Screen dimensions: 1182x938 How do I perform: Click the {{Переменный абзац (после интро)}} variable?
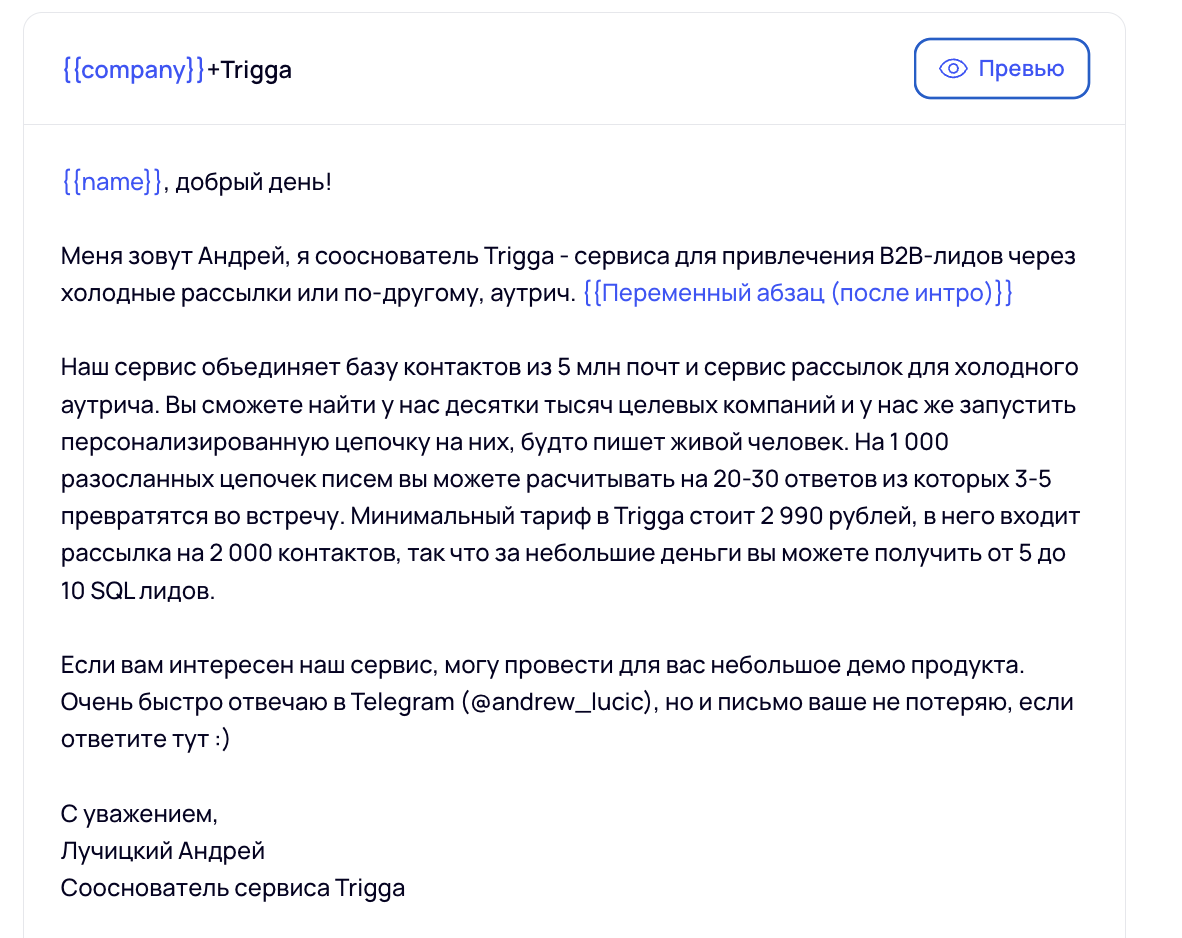[797, 294]
